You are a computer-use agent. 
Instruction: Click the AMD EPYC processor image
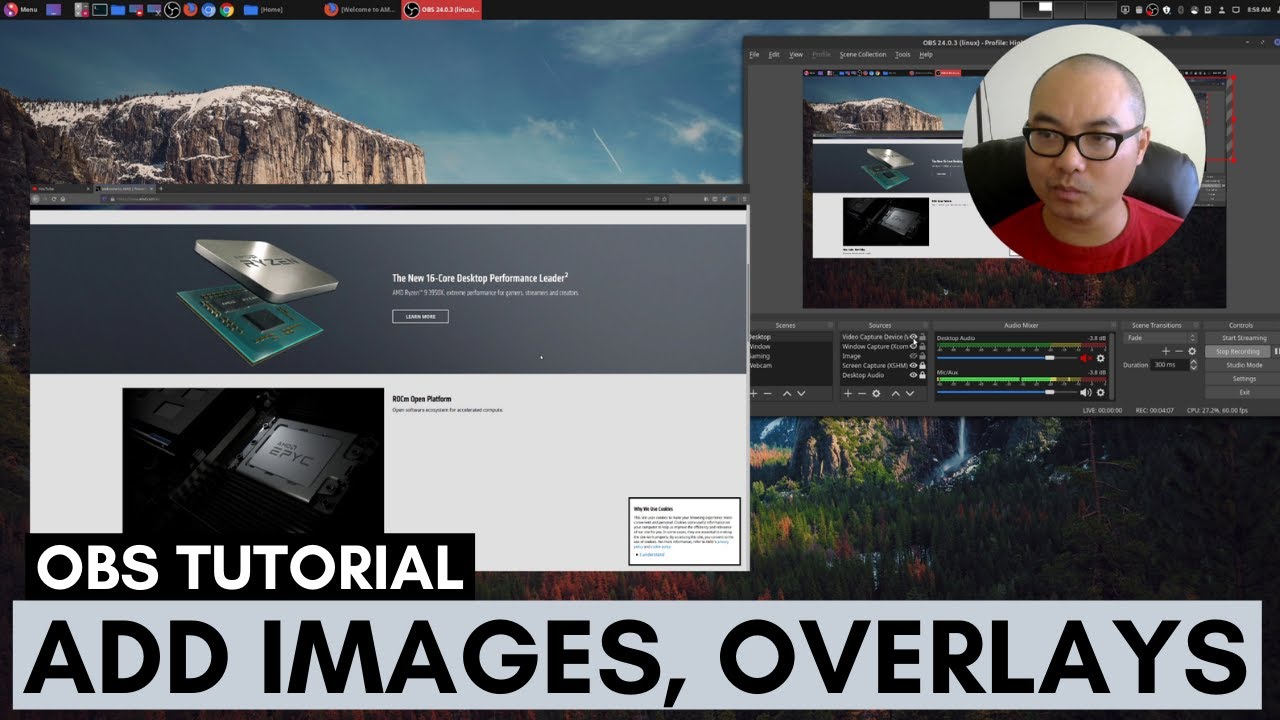point(253,460)
